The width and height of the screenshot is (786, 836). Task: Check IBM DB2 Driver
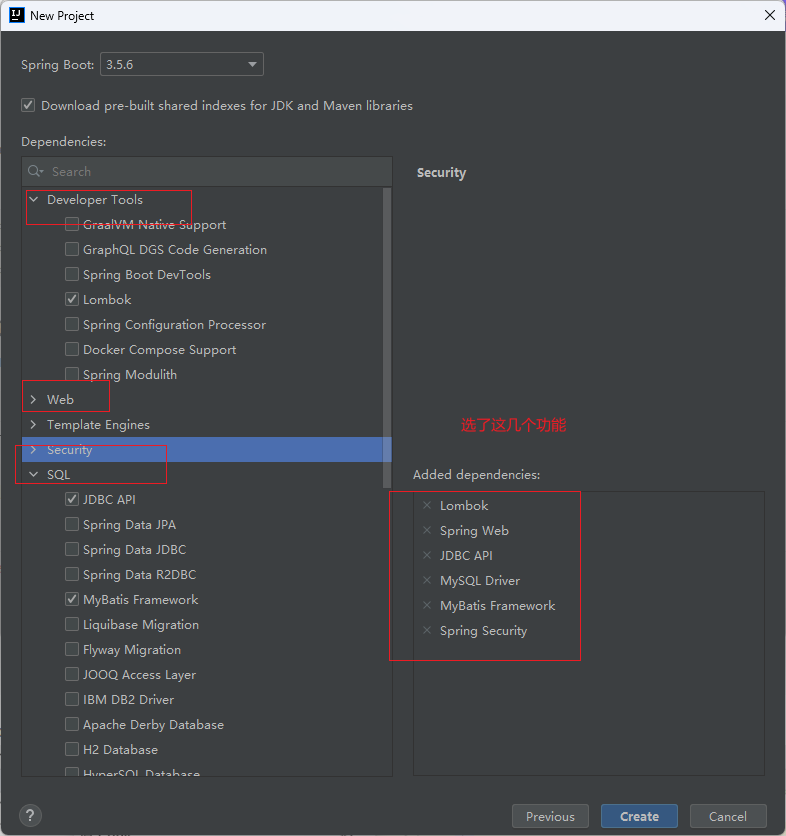72,700
